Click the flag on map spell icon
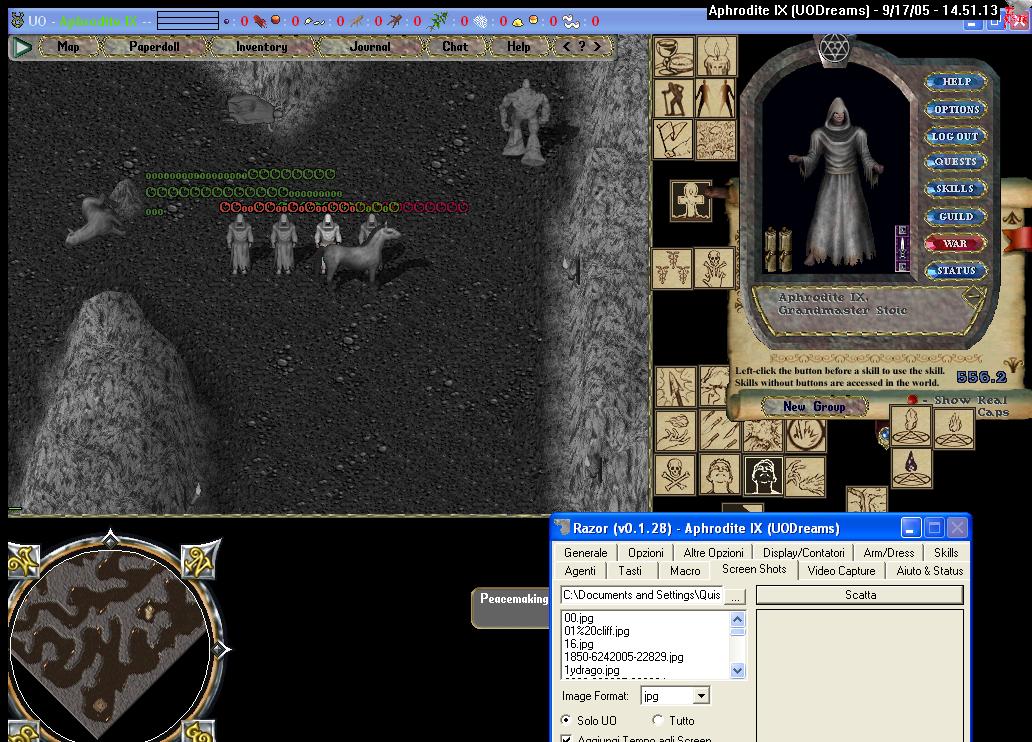The image size is (1032, 742). (x=673, y=140)
